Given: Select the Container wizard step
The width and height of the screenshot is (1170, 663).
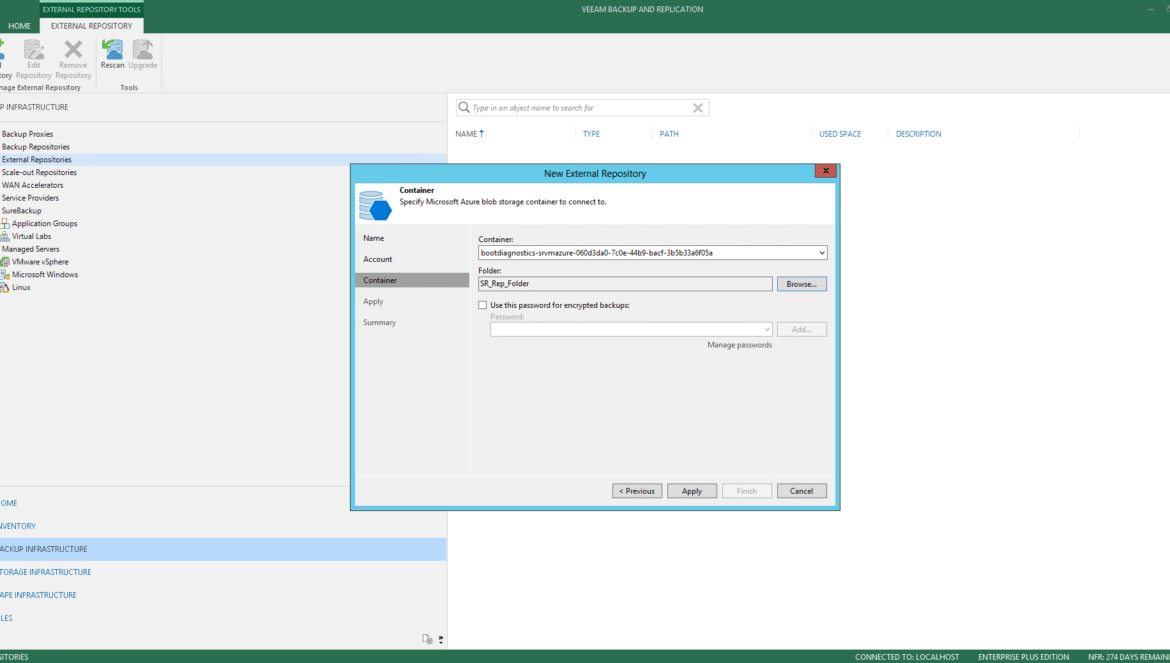Looking at the screenshot, I should pyautogui.click(x=412, y=280).
